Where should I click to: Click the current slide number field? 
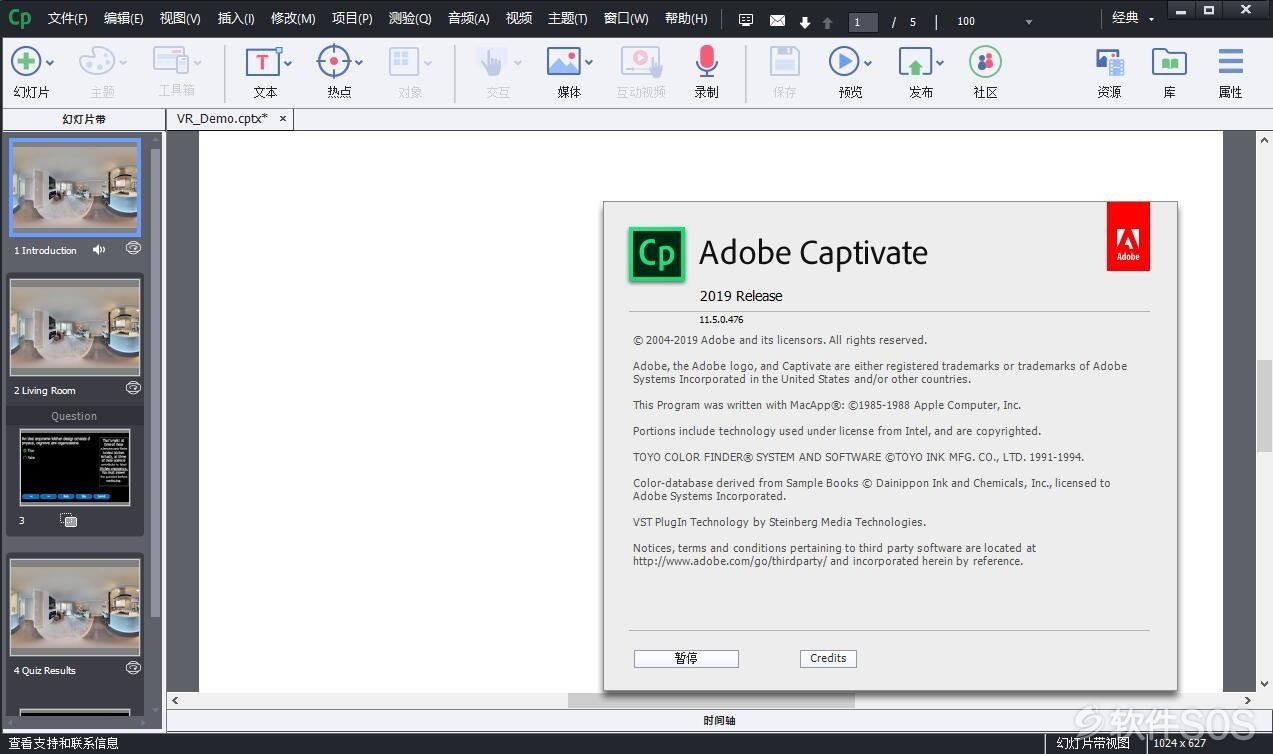[862, 22]
